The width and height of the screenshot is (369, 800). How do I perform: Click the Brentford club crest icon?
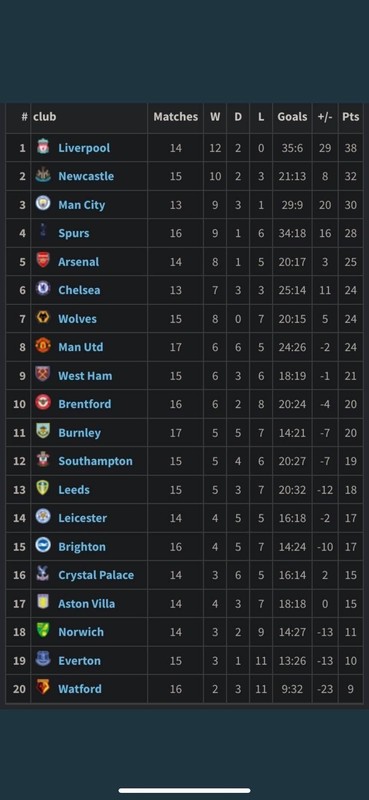tap(43, 403)
